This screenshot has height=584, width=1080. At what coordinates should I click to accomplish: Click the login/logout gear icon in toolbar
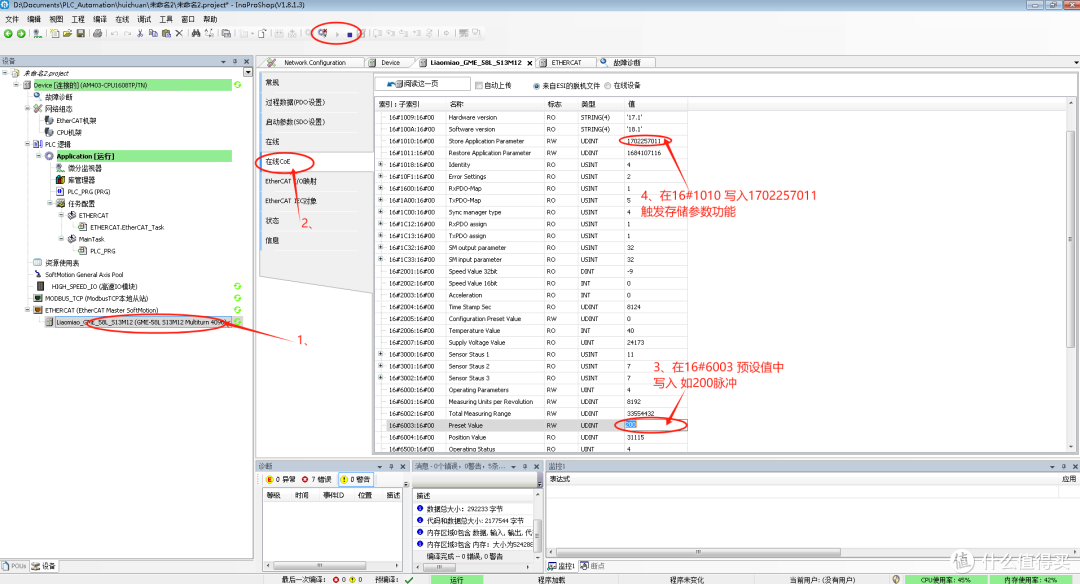[322, 33]
